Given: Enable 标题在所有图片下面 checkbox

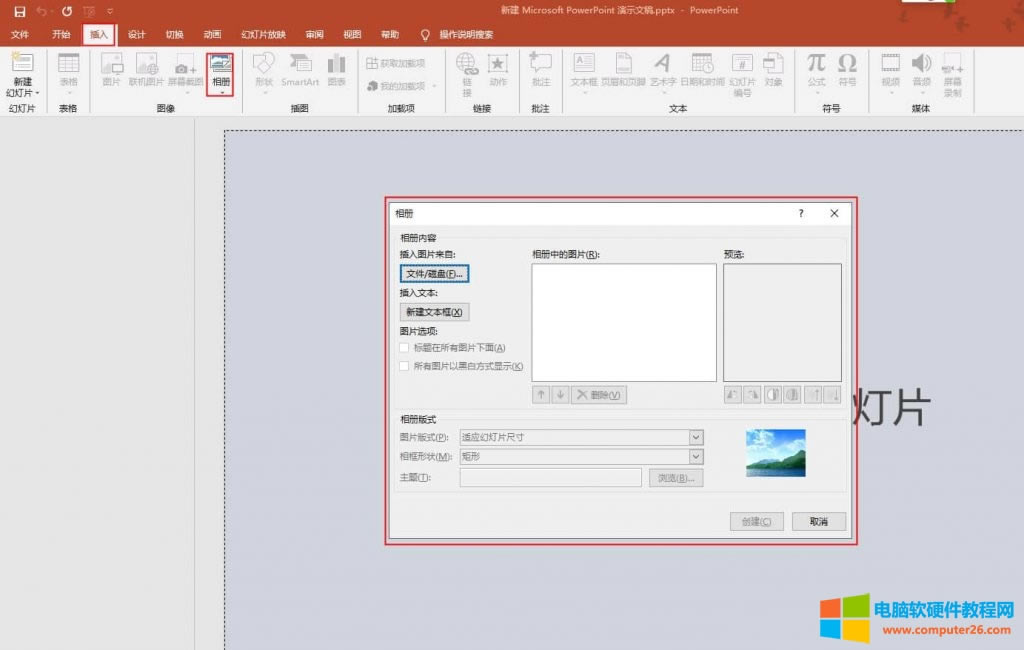Looking at the screenshot, I should pyautogui.click(x=404, y=349).
